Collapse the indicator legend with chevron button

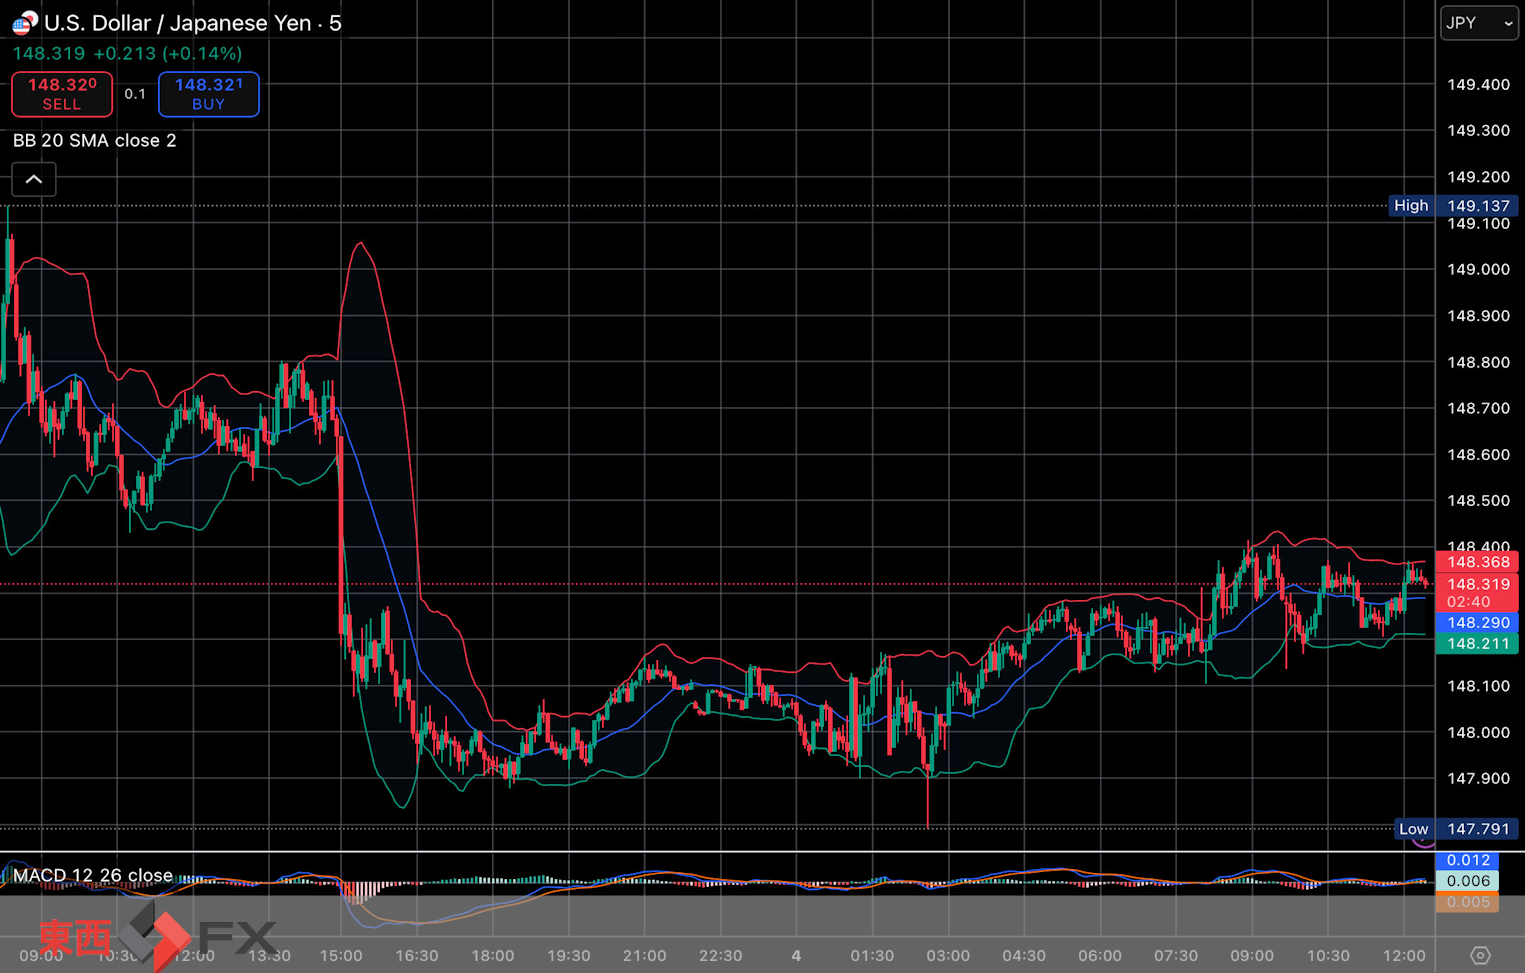pyautogui.click(x=34, y=180)
